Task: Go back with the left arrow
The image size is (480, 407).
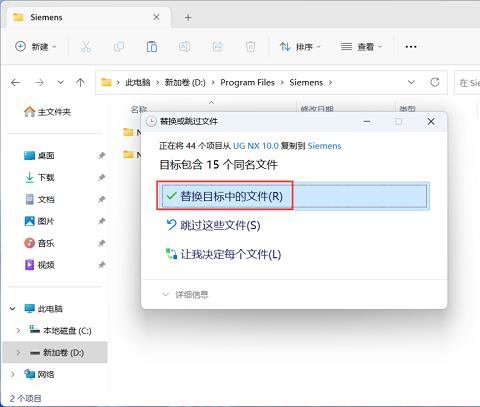Action: 16,82
